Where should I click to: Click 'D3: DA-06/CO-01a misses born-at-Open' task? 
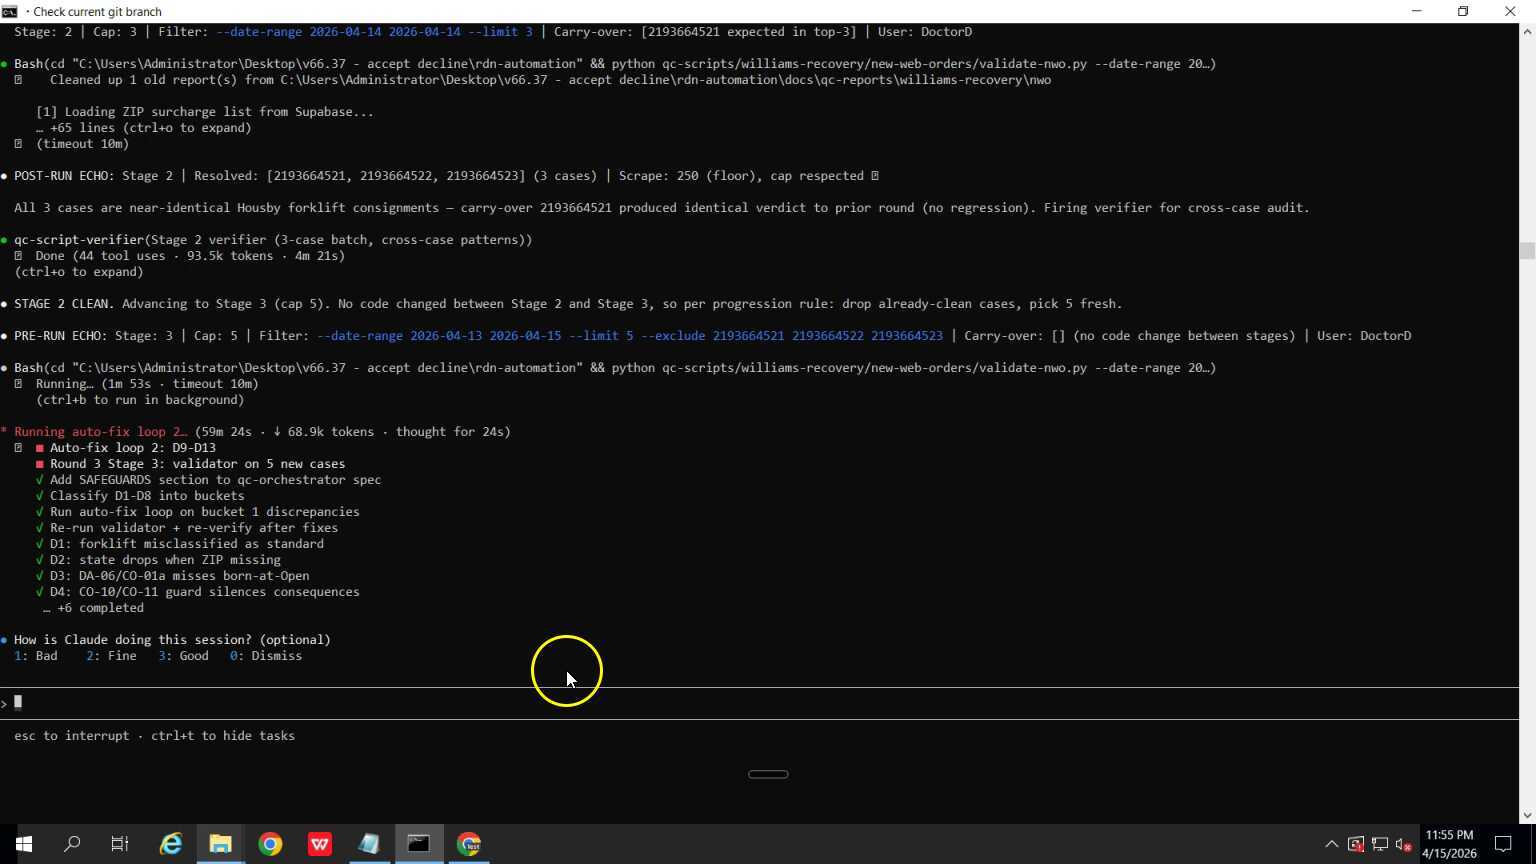180,576
